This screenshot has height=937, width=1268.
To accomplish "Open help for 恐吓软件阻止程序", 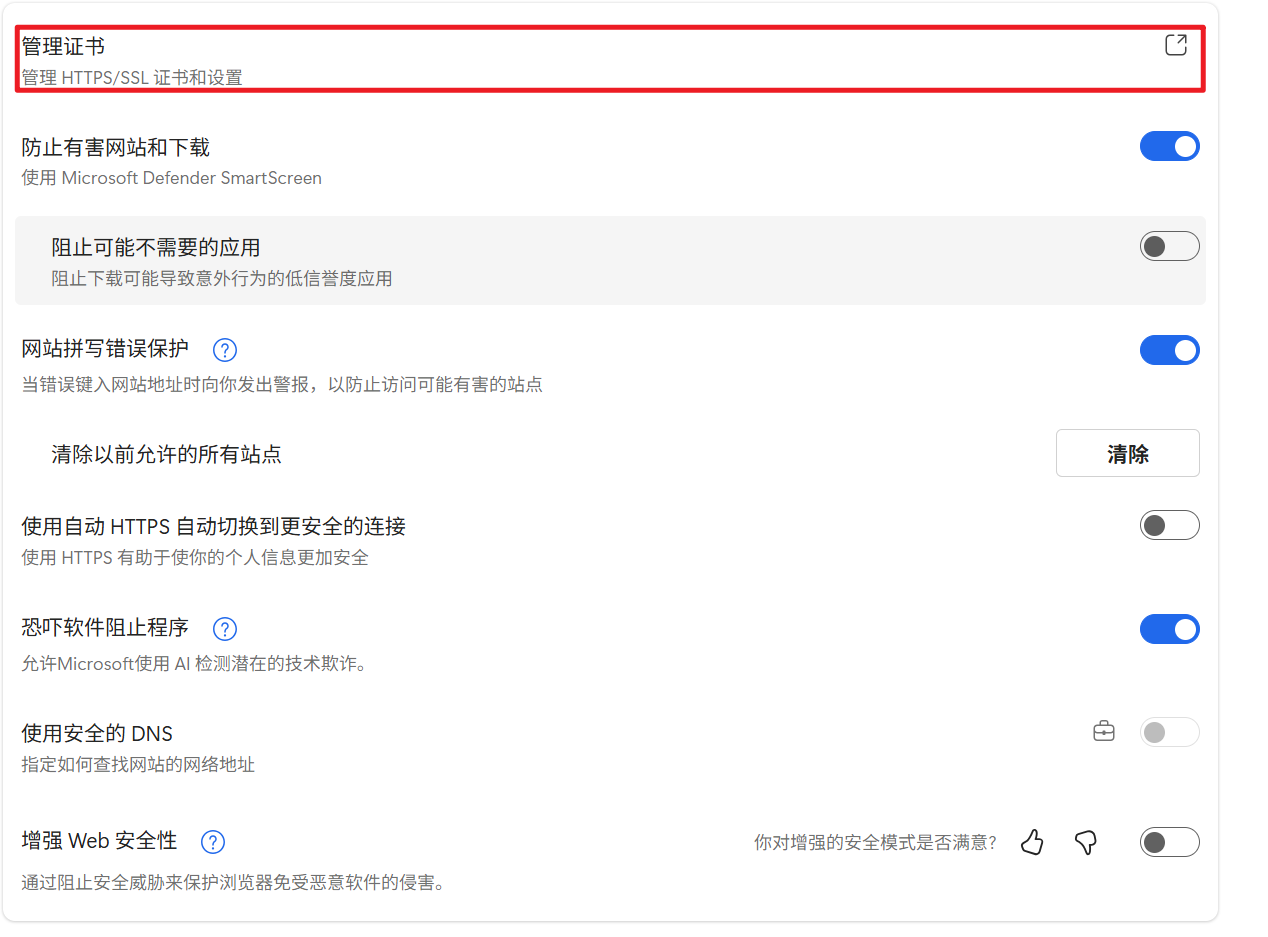I will (x=224, y=629).
